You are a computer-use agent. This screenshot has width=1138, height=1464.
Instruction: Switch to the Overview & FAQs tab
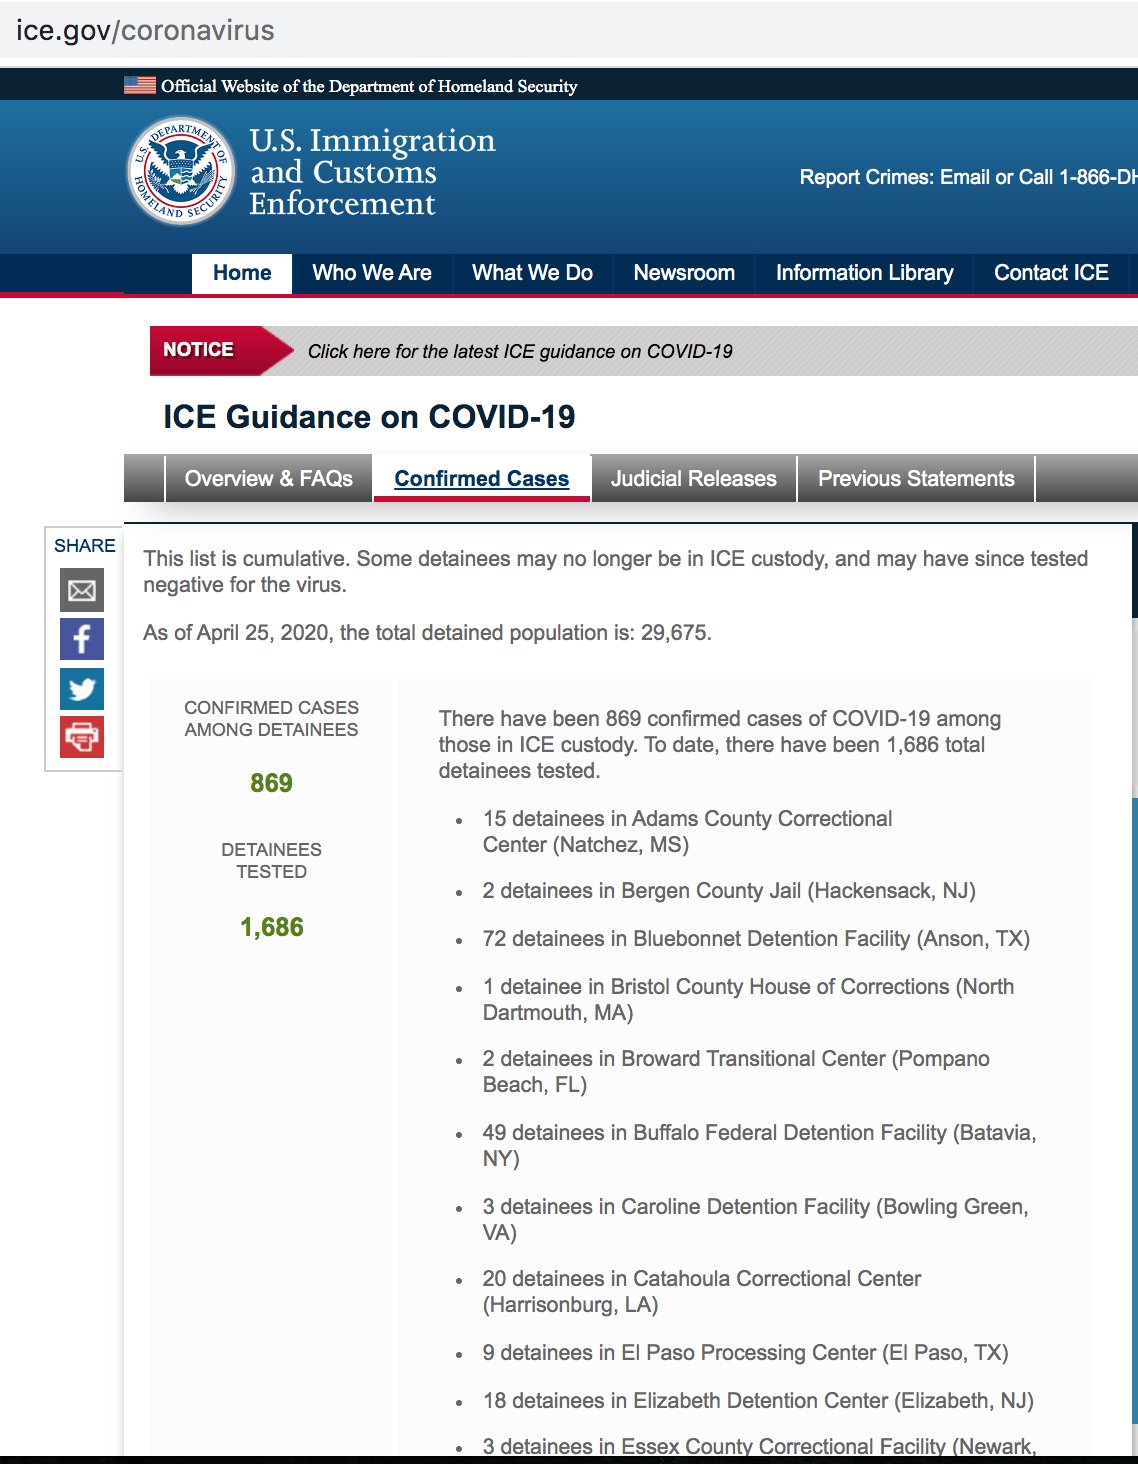tap(268, 479)
